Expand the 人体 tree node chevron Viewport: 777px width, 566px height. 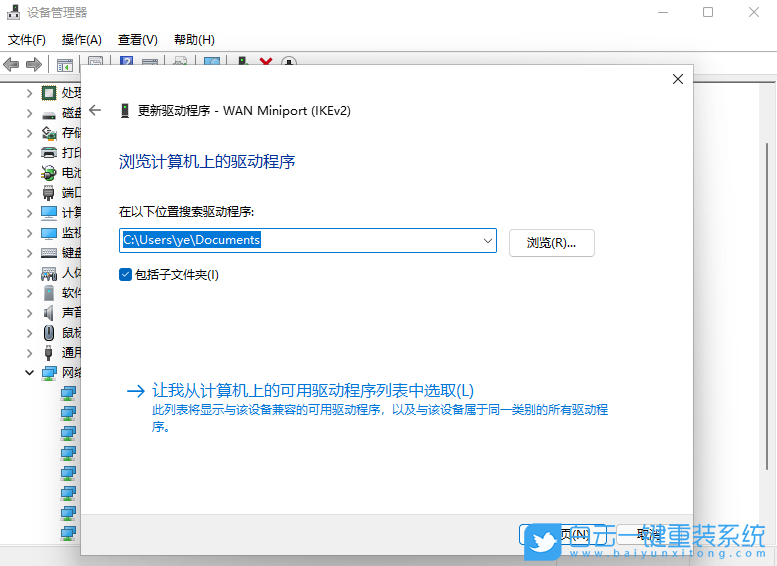coord(29,273)
